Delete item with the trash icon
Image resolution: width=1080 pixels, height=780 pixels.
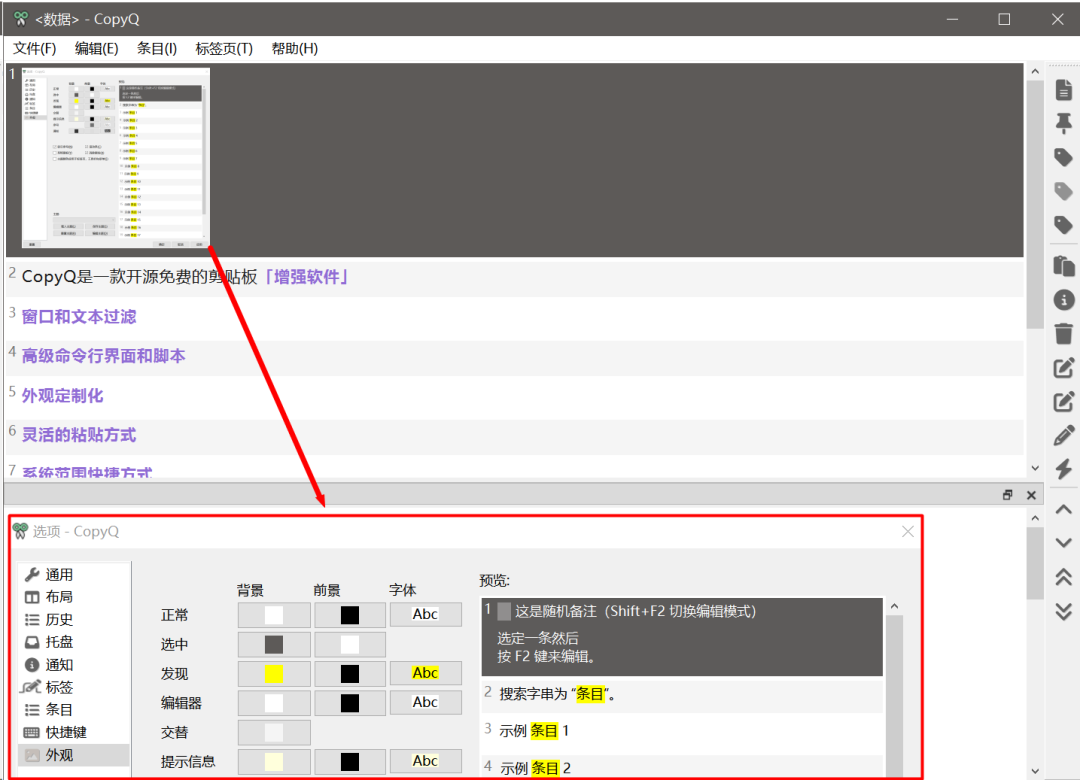1063,333
